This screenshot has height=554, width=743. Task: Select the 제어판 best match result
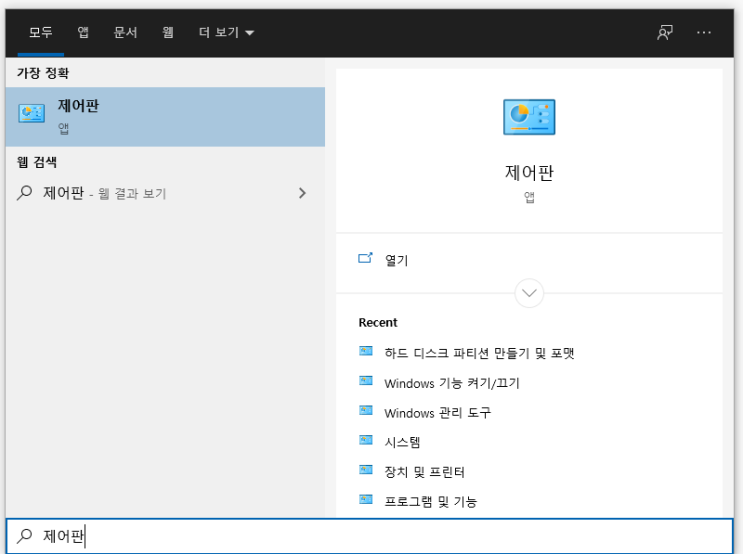165,117
